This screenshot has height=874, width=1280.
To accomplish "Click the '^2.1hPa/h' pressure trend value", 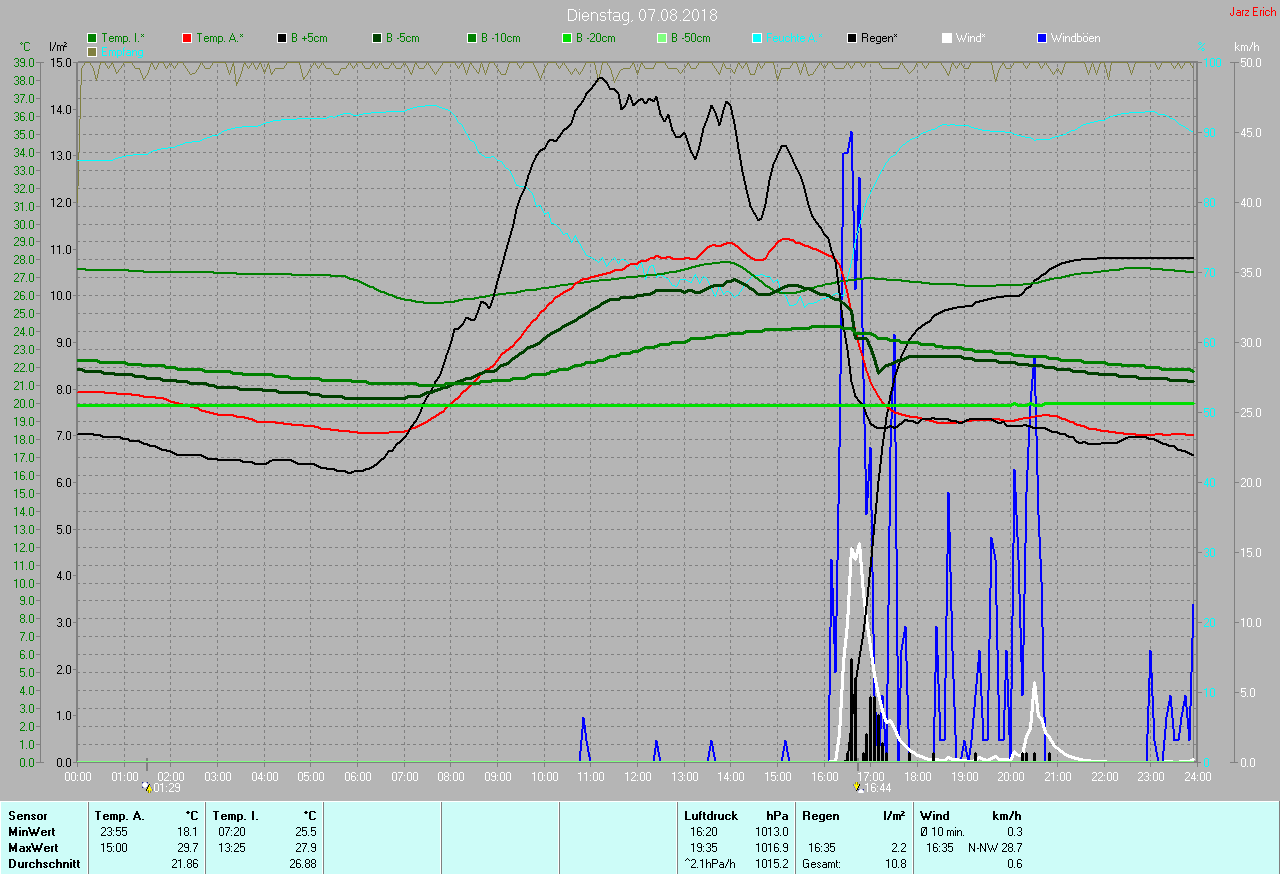I will click(x=712, y=864).
